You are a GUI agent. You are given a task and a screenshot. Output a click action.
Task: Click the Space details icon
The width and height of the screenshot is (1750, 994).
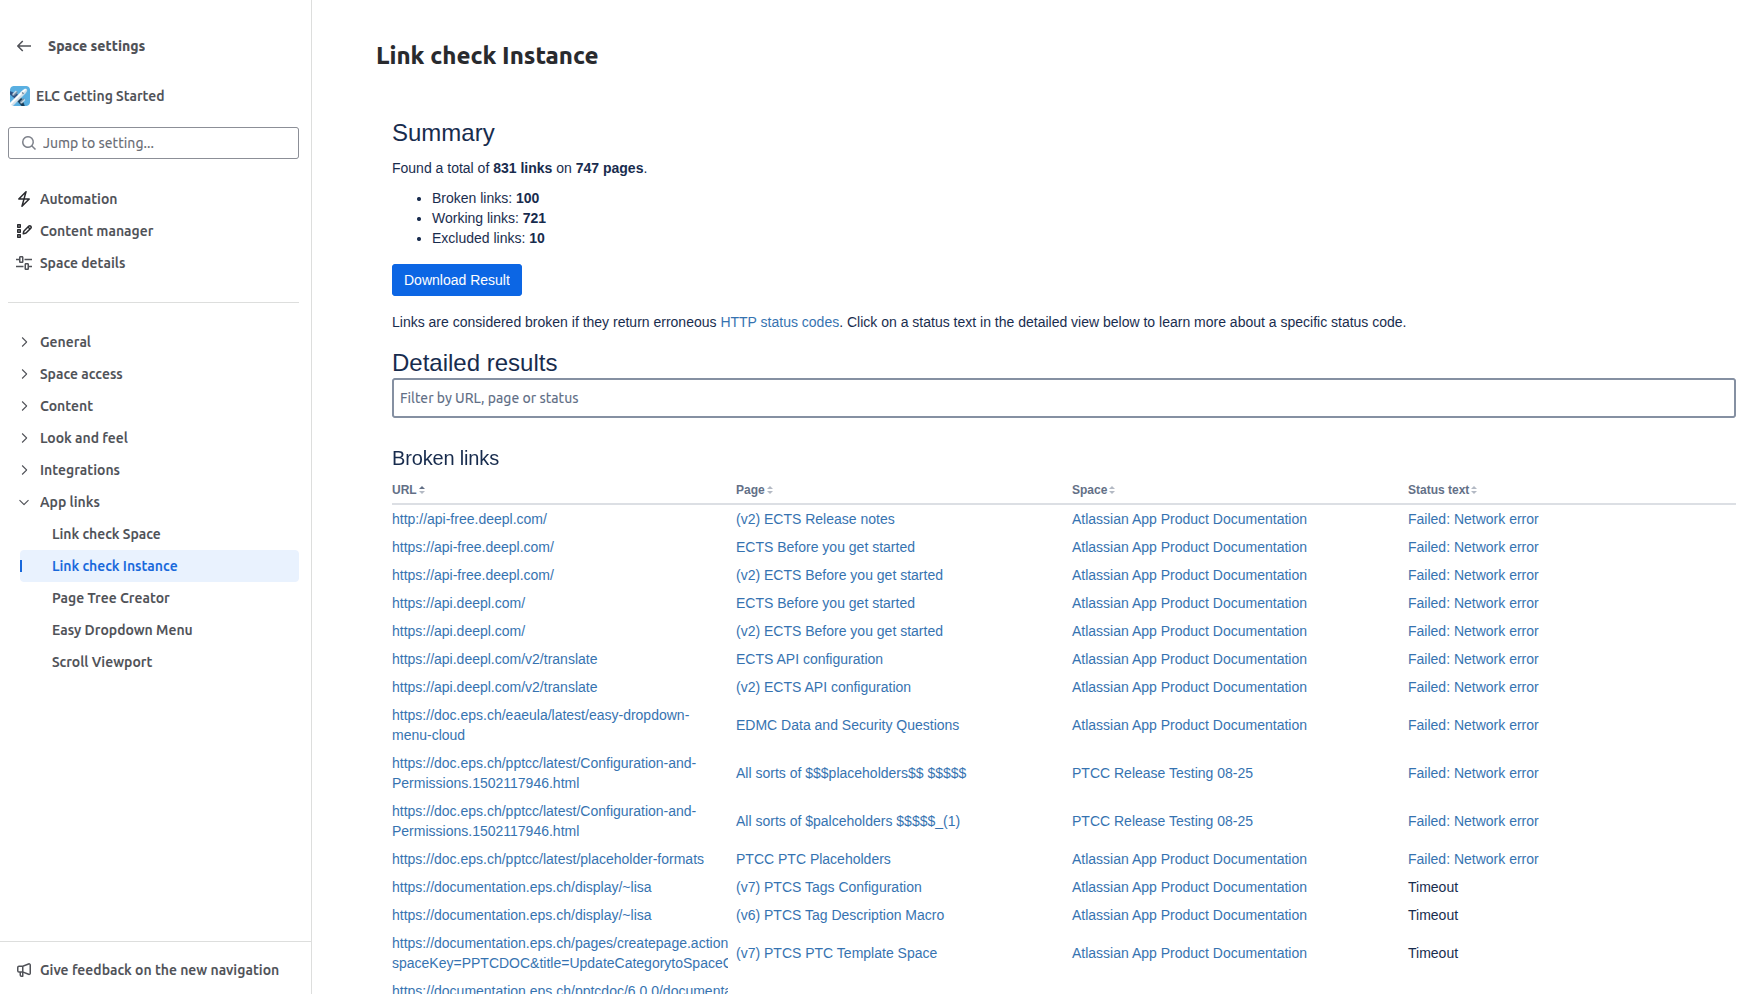[24, 263]
